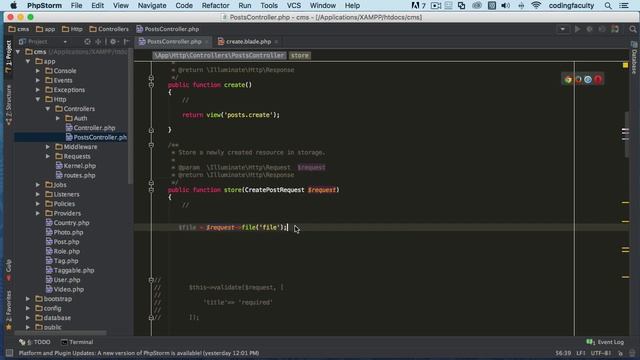Open the Navigate menu
Image resolution: width=640 pixels, height=360 pixels.
(x=152, y=5)
